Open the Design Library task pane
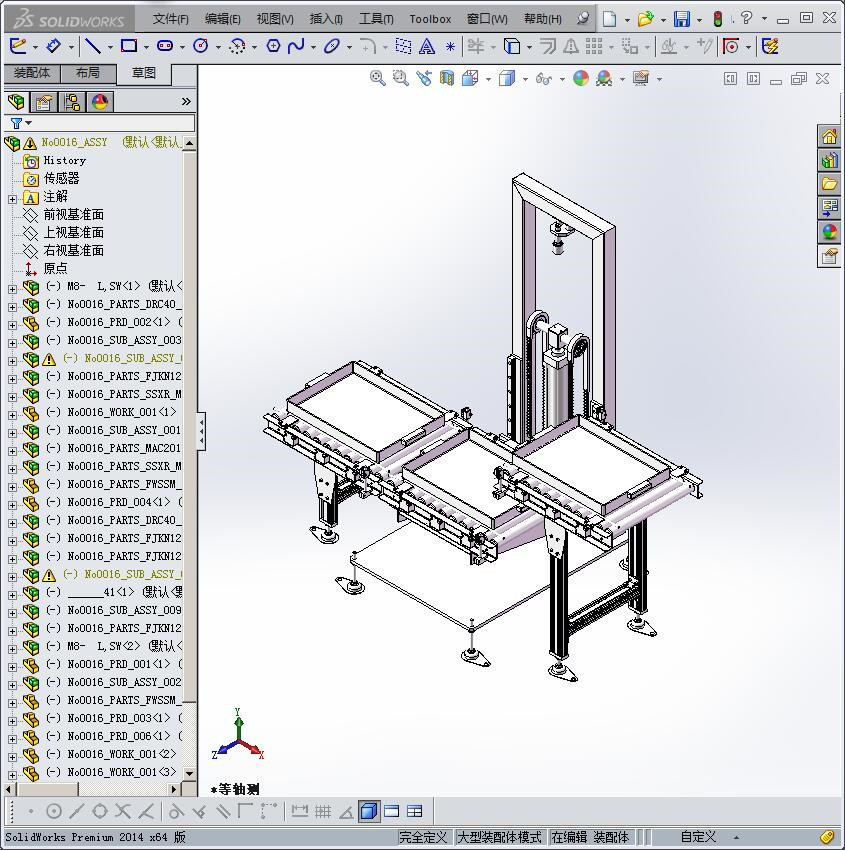Screen dimensions: 845x850 pos(828,160)
